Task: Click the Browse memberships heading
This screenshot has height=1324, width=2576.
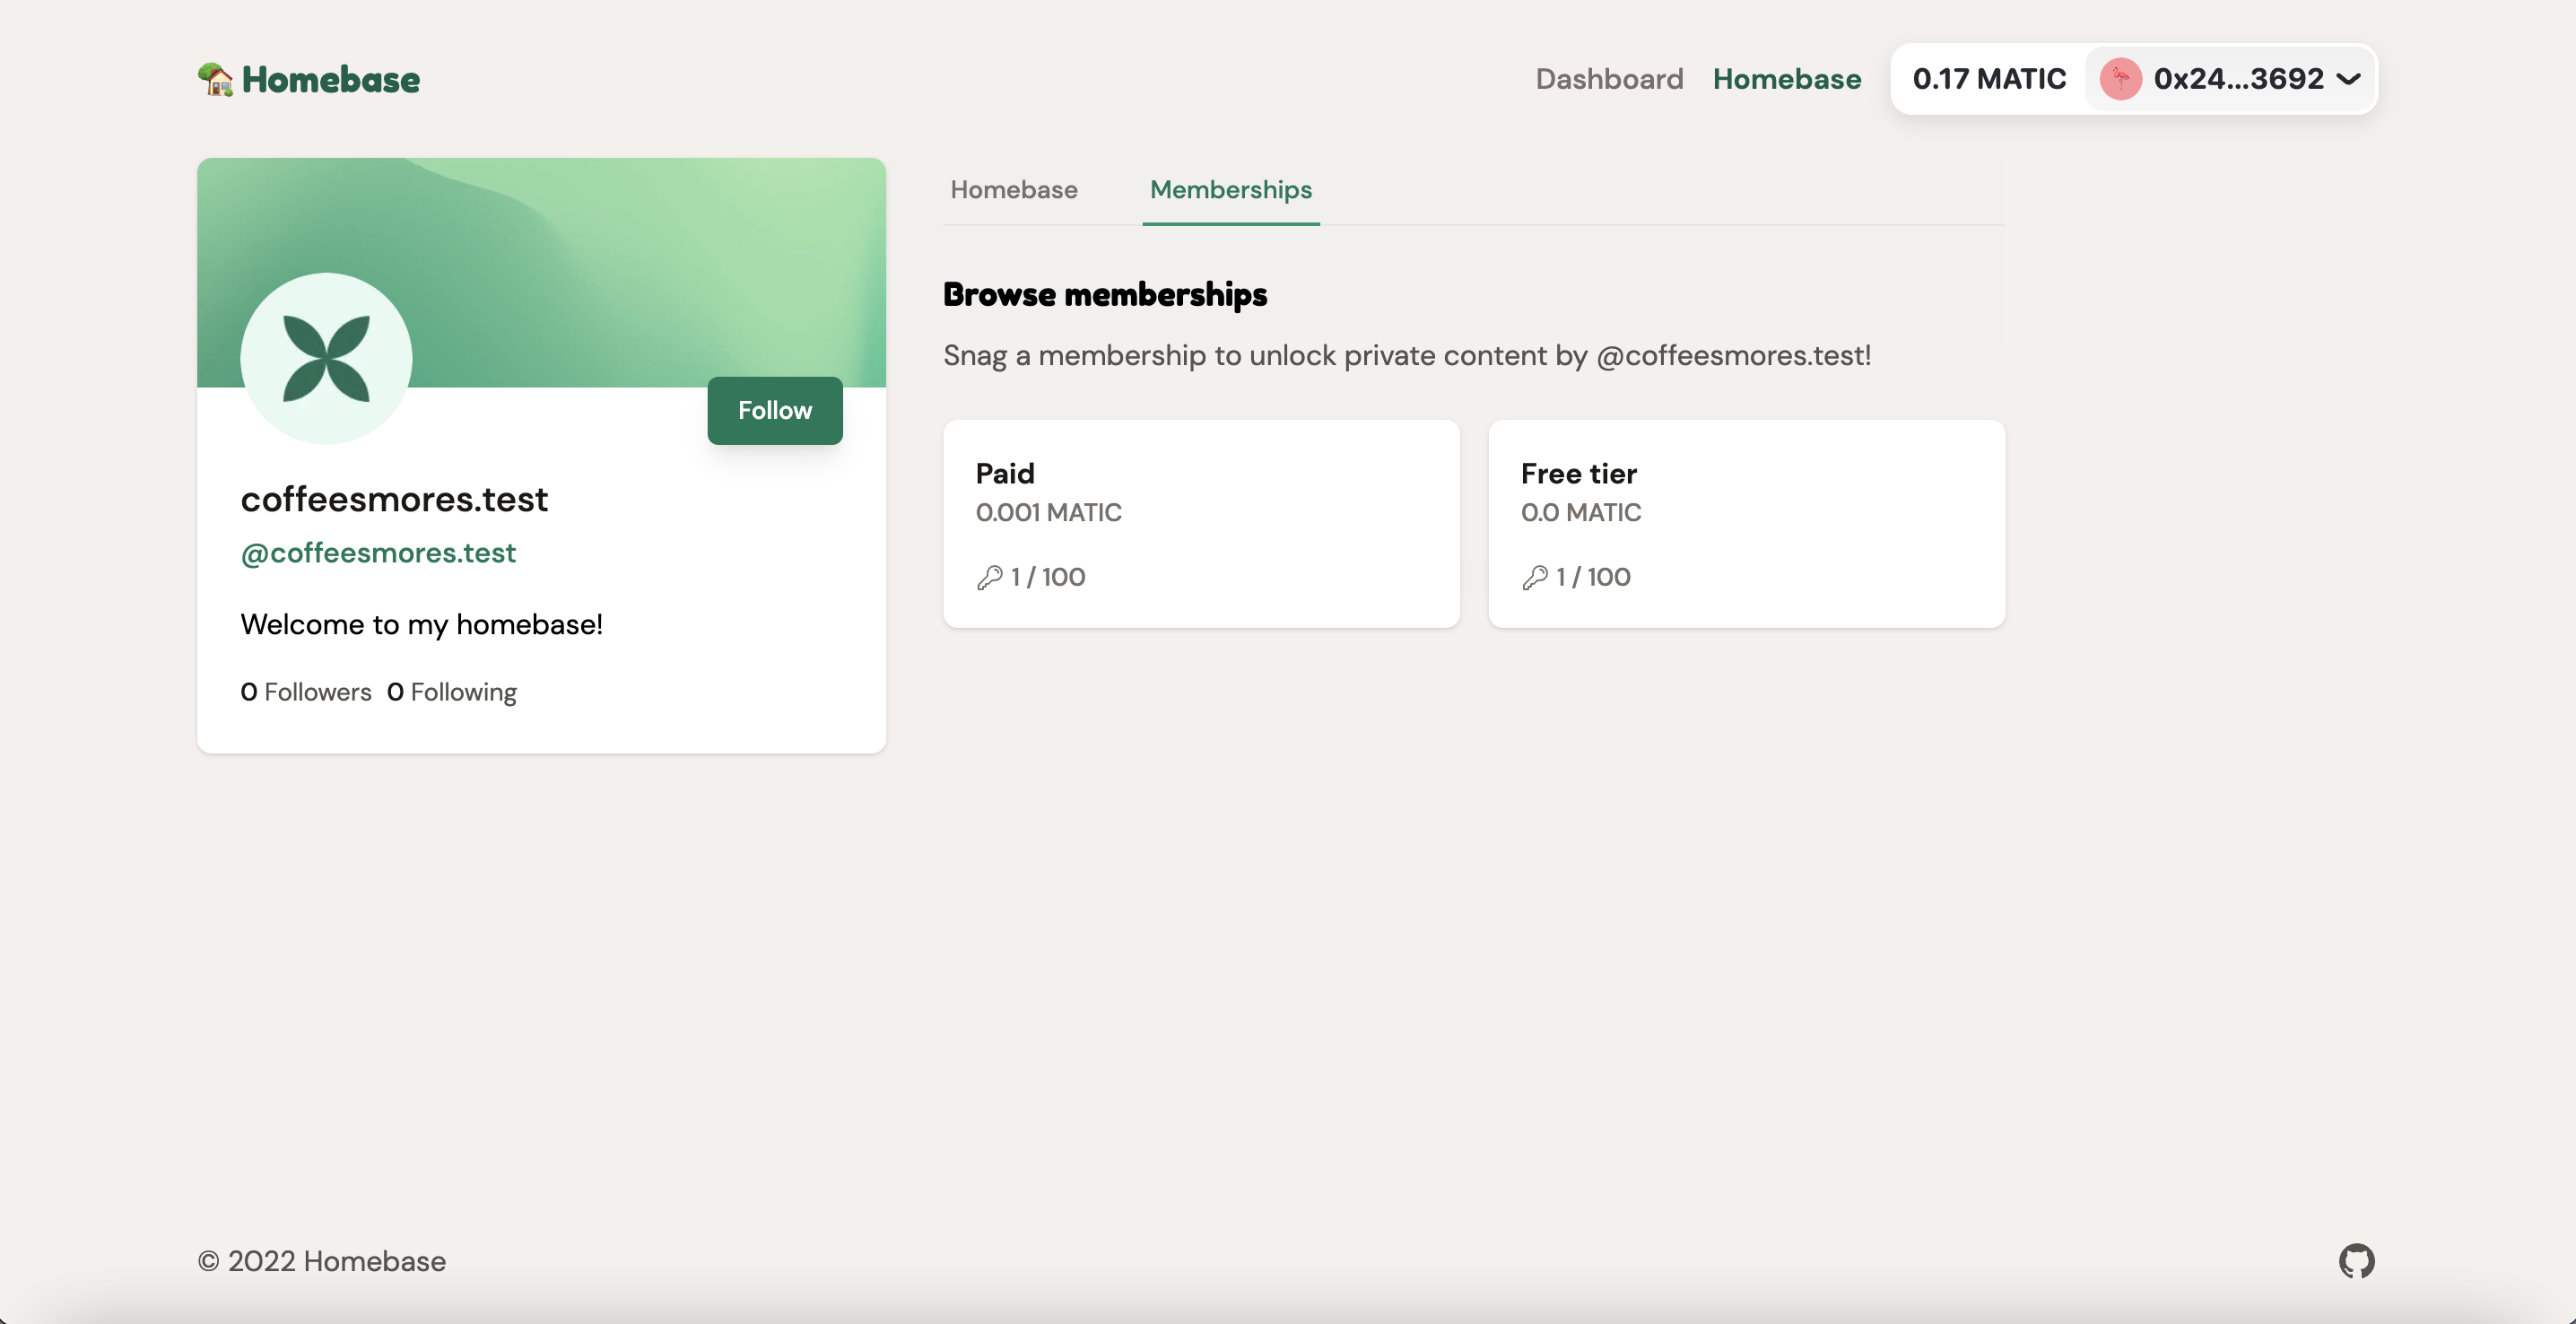Action: pyautogui.click(x=1105, y=294)
